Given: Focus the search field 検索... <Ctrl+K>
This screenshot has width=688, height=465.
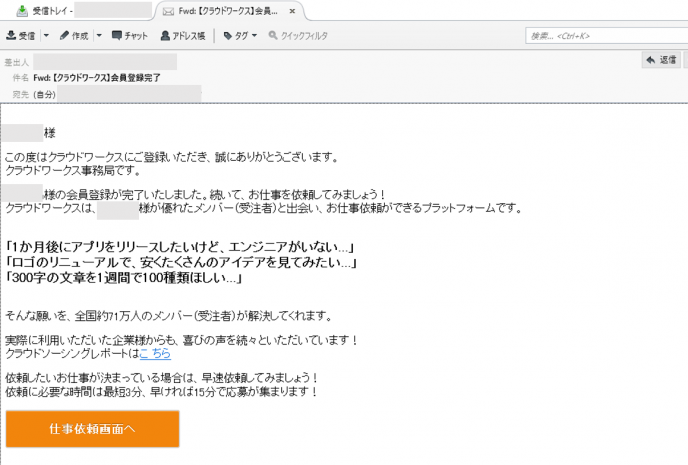Looking at the screenshot, I should [607, 36].
